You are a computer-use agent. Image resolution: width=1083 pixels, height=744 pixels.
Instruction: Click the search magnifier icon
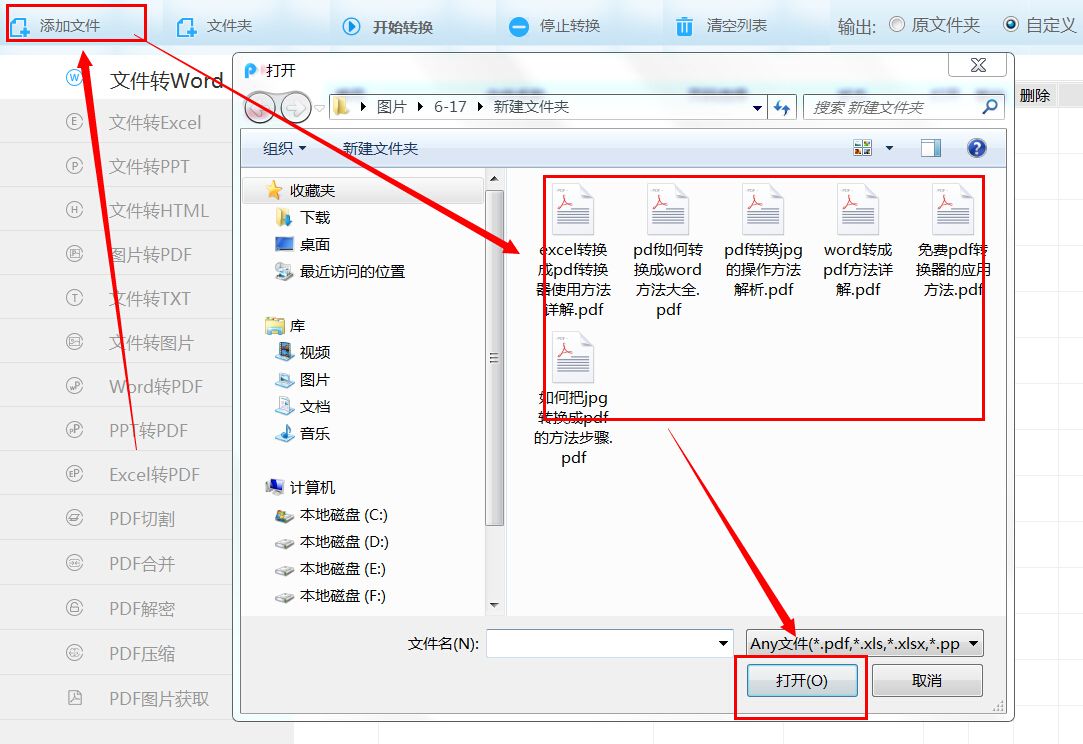click(990, 107)
